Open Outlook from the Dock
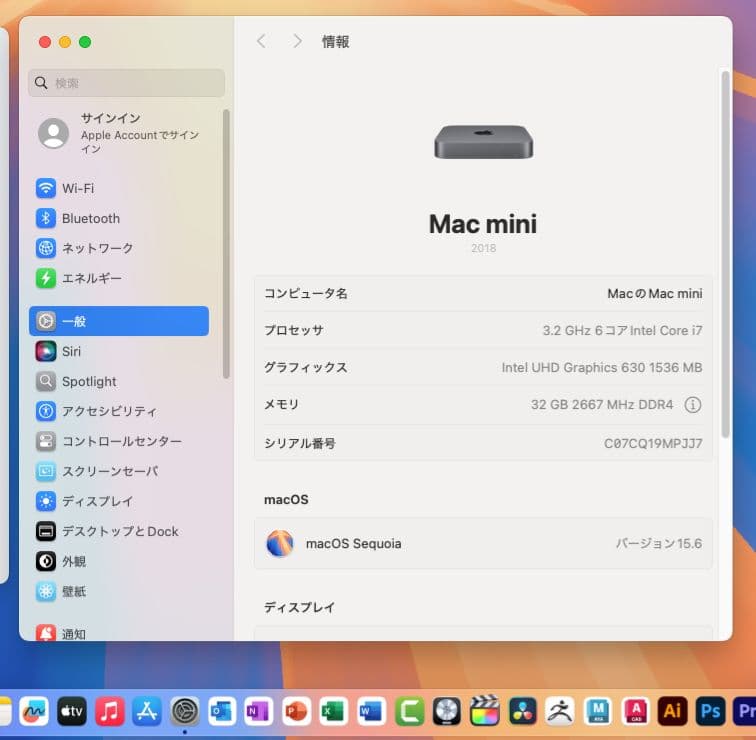756x740 pixels. [222, 711]
